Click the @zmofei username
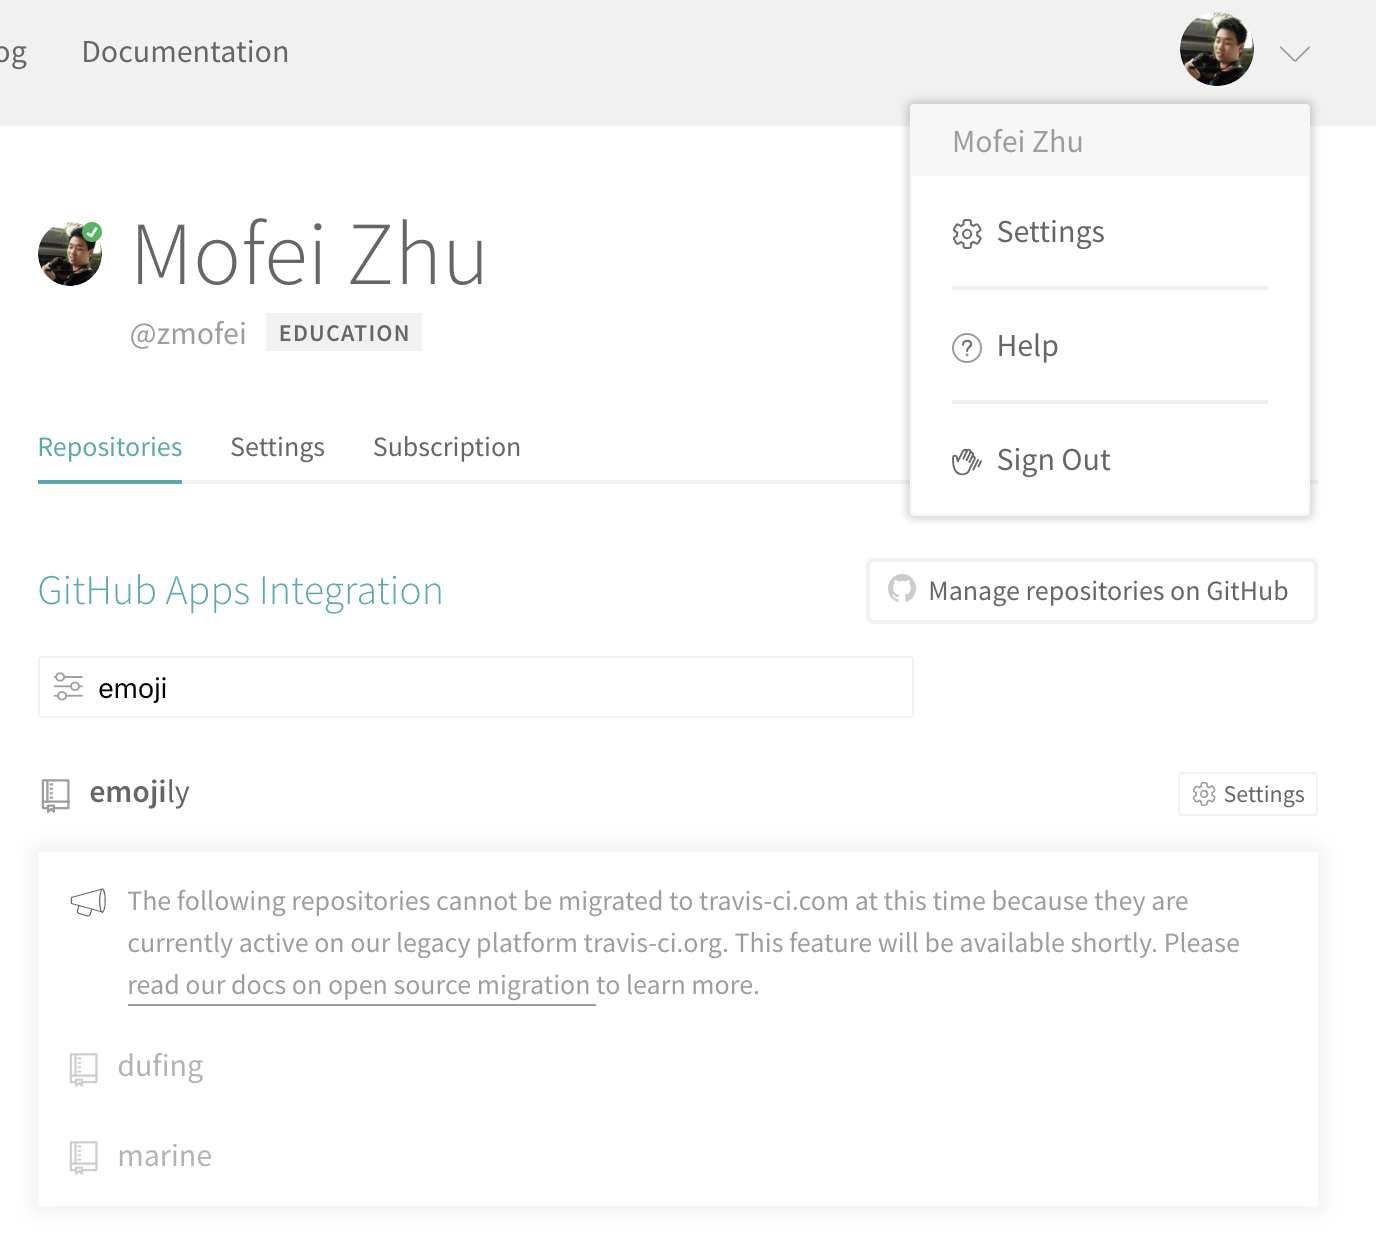1376x1234 pixels. tap(188, 333)
